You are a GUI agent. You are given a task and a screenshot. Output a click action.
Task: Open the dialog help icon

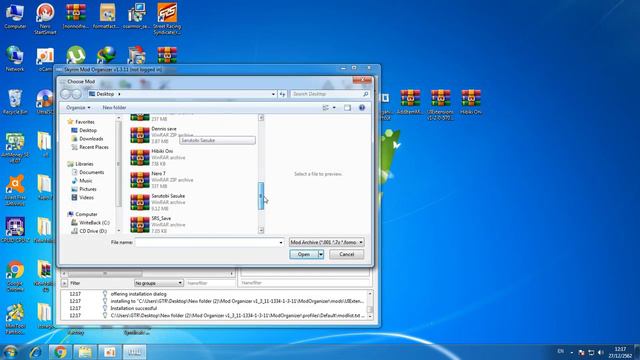click(x=362, y=108)
